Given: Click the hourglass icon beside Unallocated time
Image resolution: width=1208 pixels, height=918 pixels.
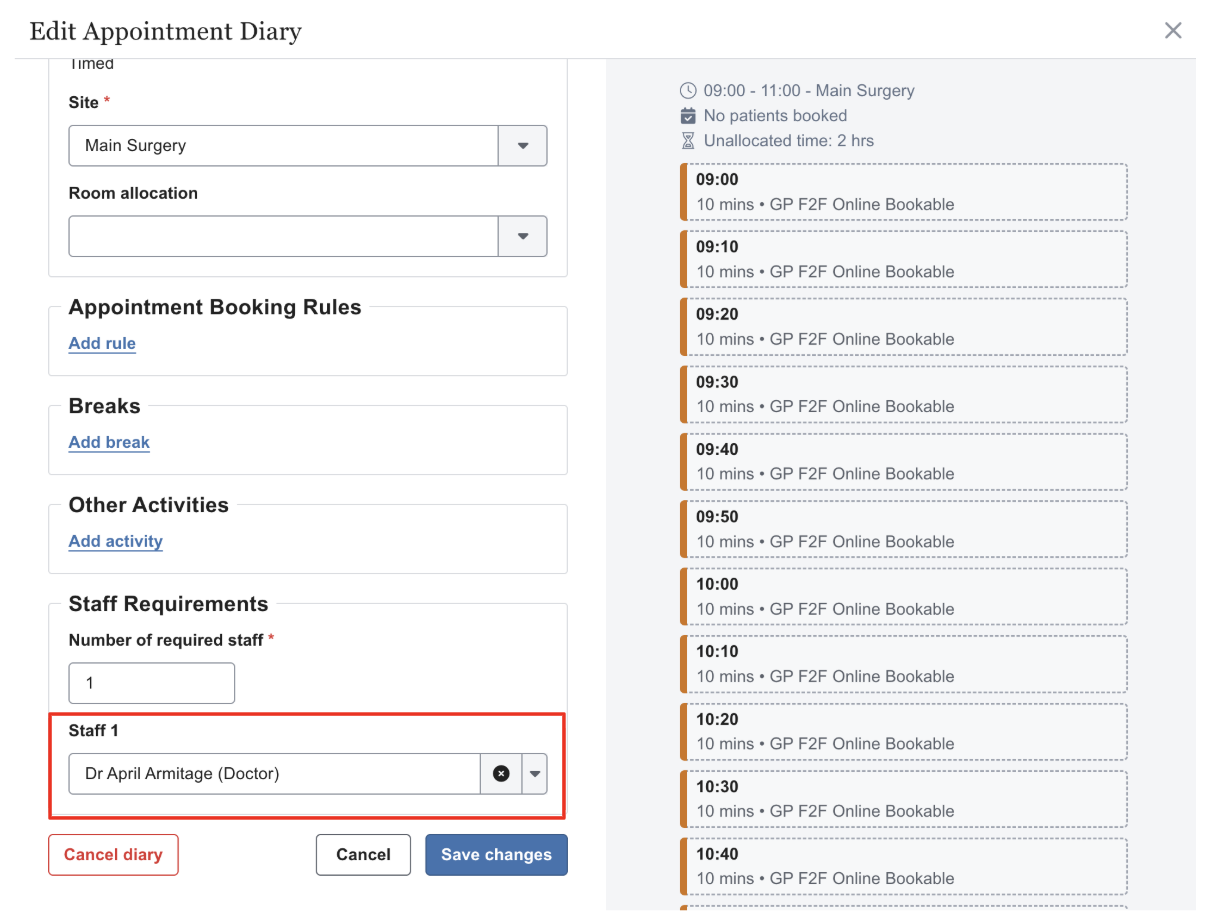Looking at the screenshot, I should coord(687,141).
